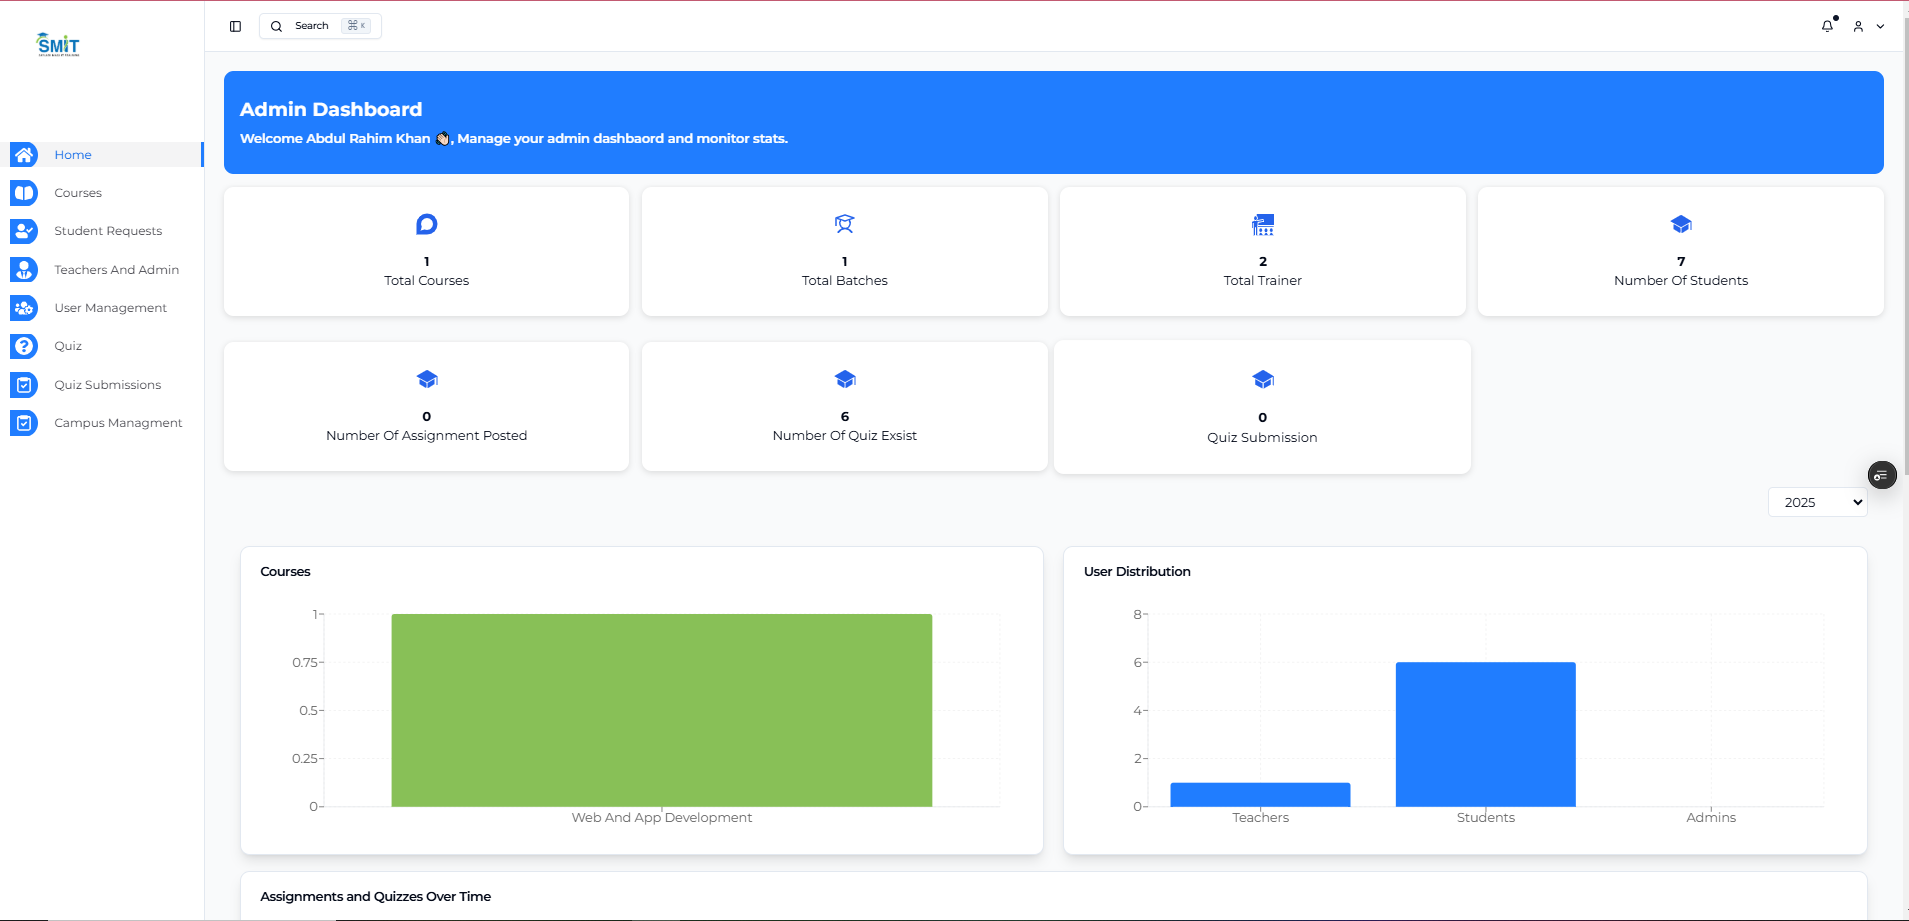1909x921 pixels.
Task: Go to Campus Managment link
Action: pos(118,423)
